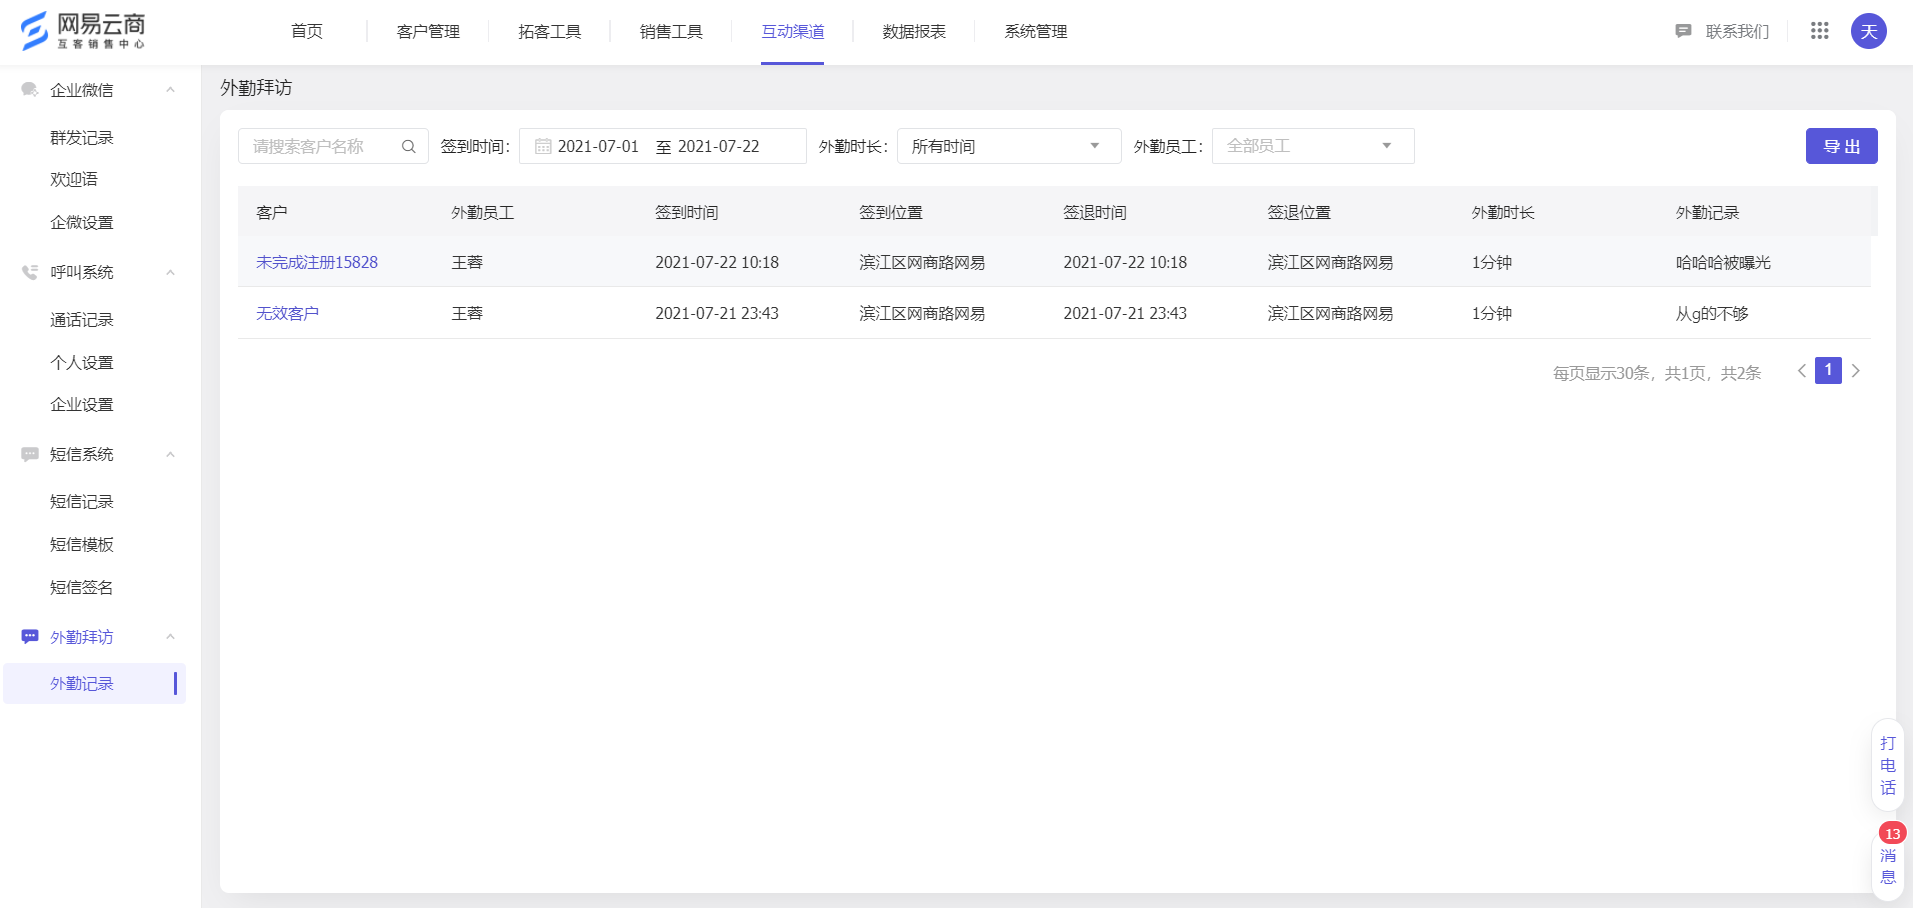1913x908 pixels.
Task: Open 个人设置 in sidebar
Action: click(x=82, y=362)
